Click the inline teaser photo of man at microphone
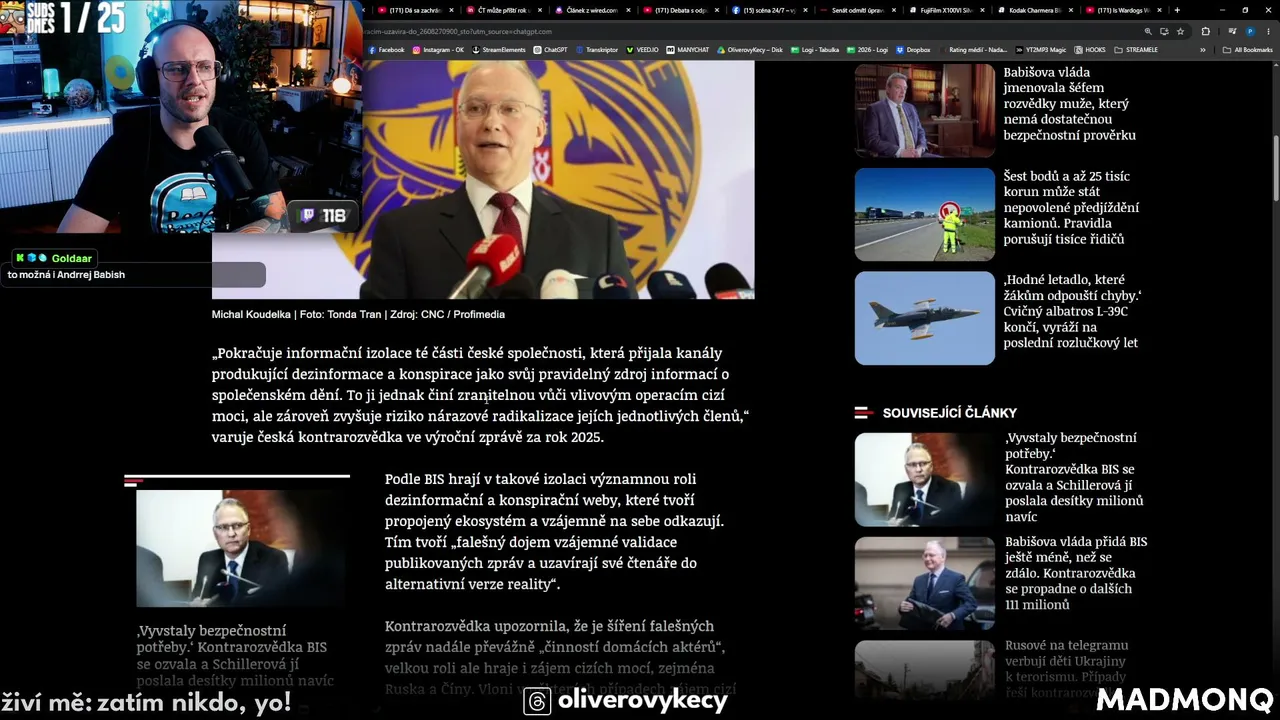Screen dimensions: 1280x720 point(242,548)
